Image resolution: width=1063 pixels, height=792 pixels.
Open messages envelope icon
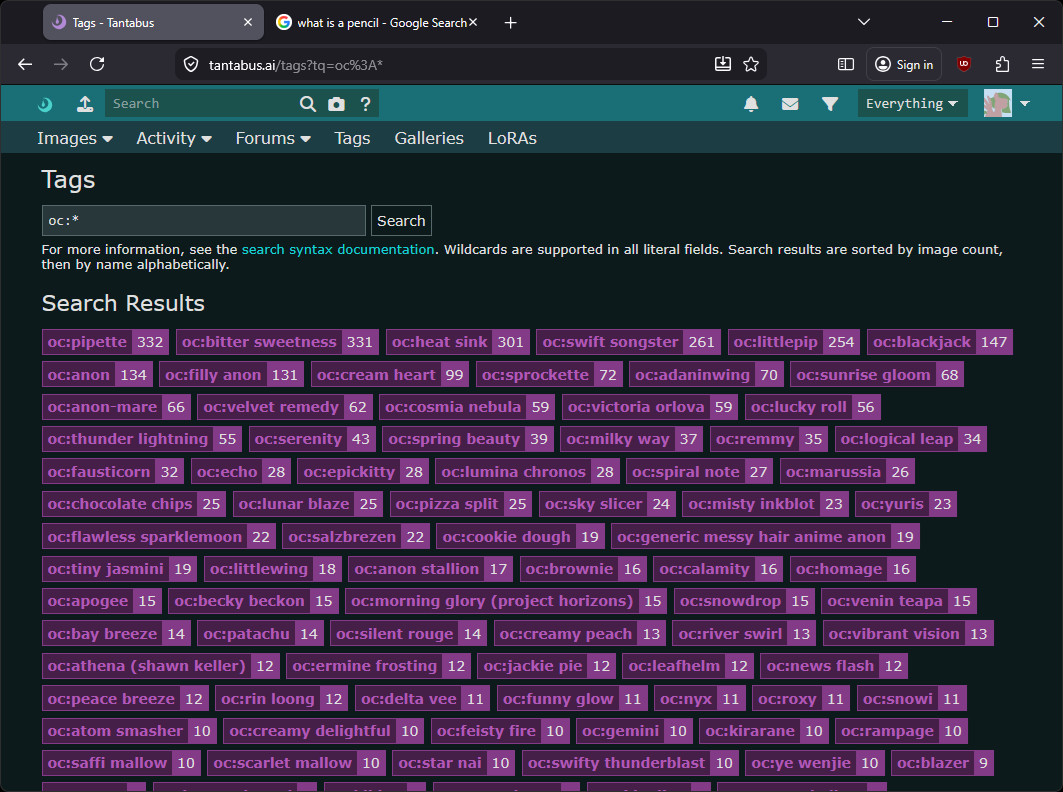[790, 104]
